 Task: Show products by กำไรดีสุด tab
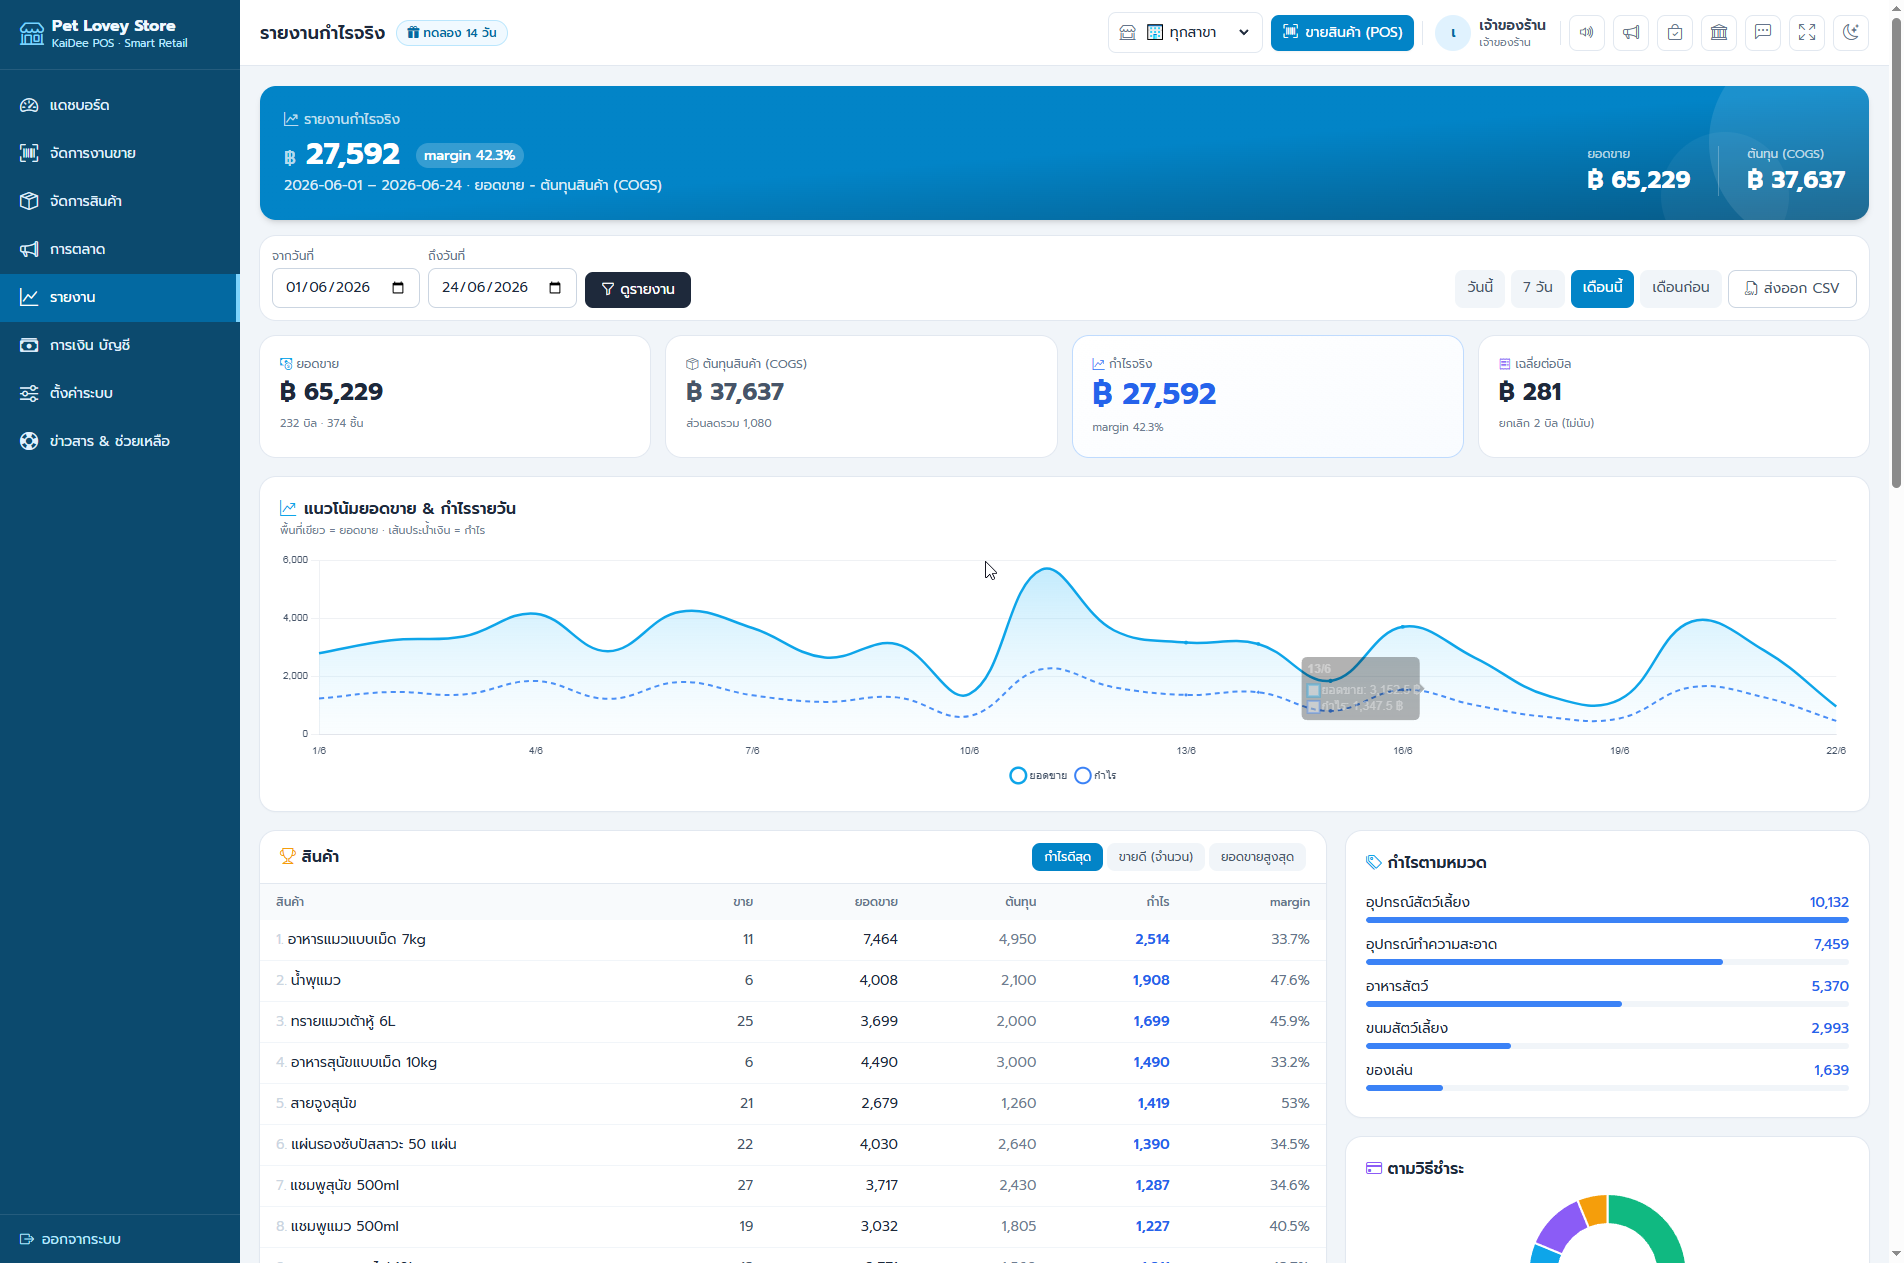[1067, 857]
